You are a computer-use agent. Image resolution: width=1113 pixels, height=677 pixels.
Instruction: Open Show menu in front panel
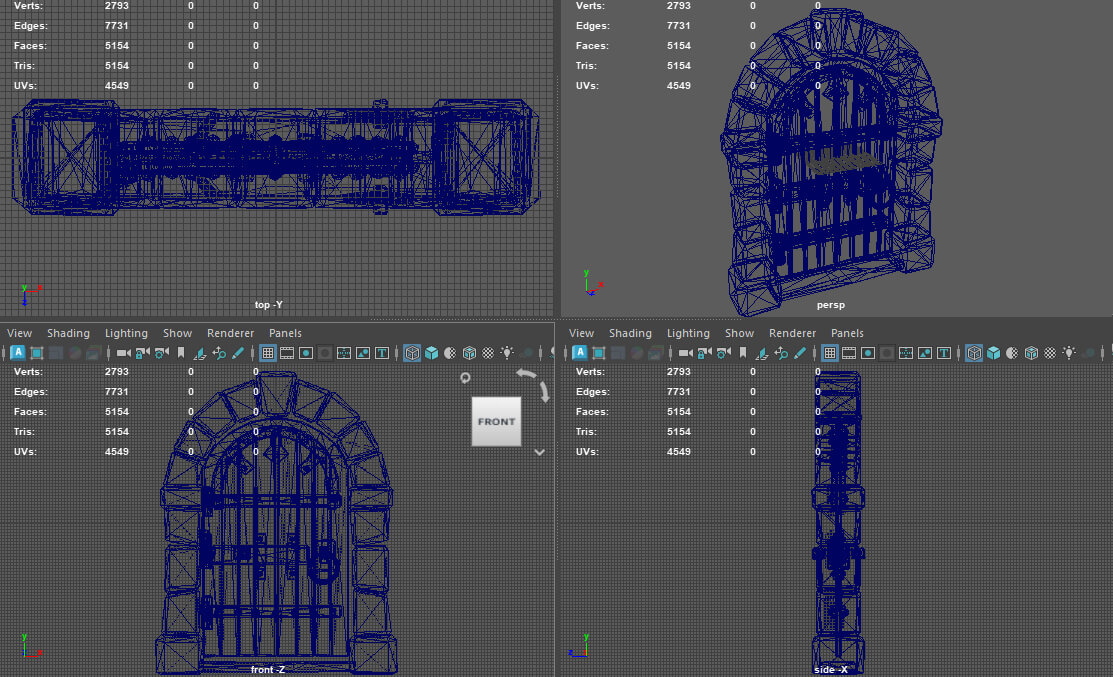(177, 333)
